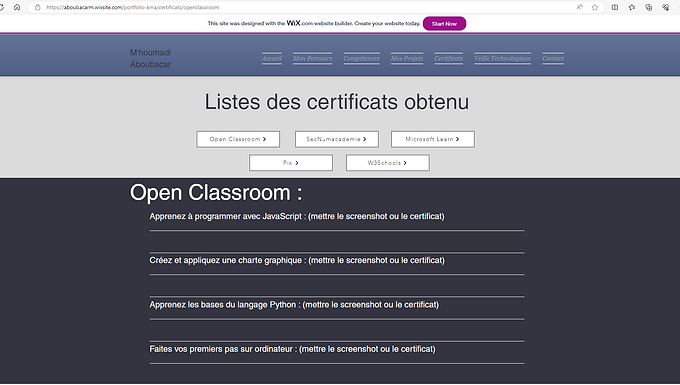Click the M'houmadi Aboubacar site title
680x385 pixels.
coord(150,59)
